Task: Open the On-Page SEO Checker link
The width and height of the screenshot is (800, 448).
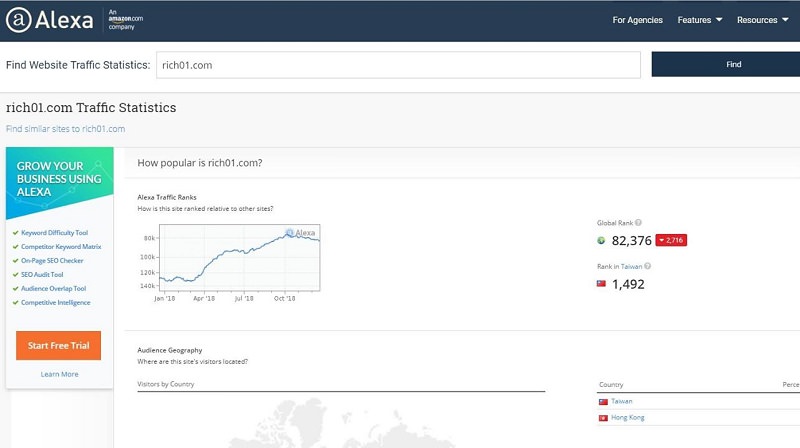Action: [x=52, y=260]
